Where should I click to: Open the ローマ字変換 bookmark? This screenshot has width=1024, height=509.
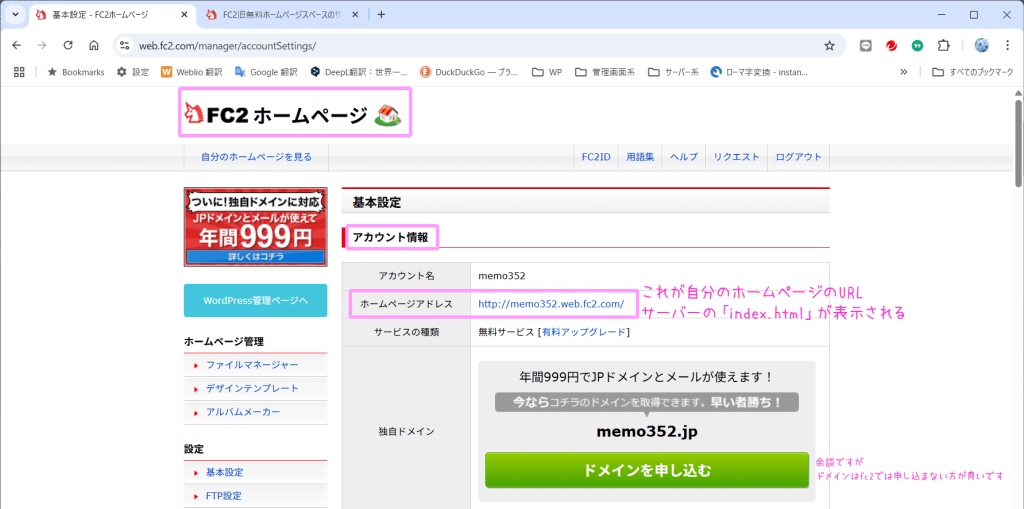tap(759, 72)
